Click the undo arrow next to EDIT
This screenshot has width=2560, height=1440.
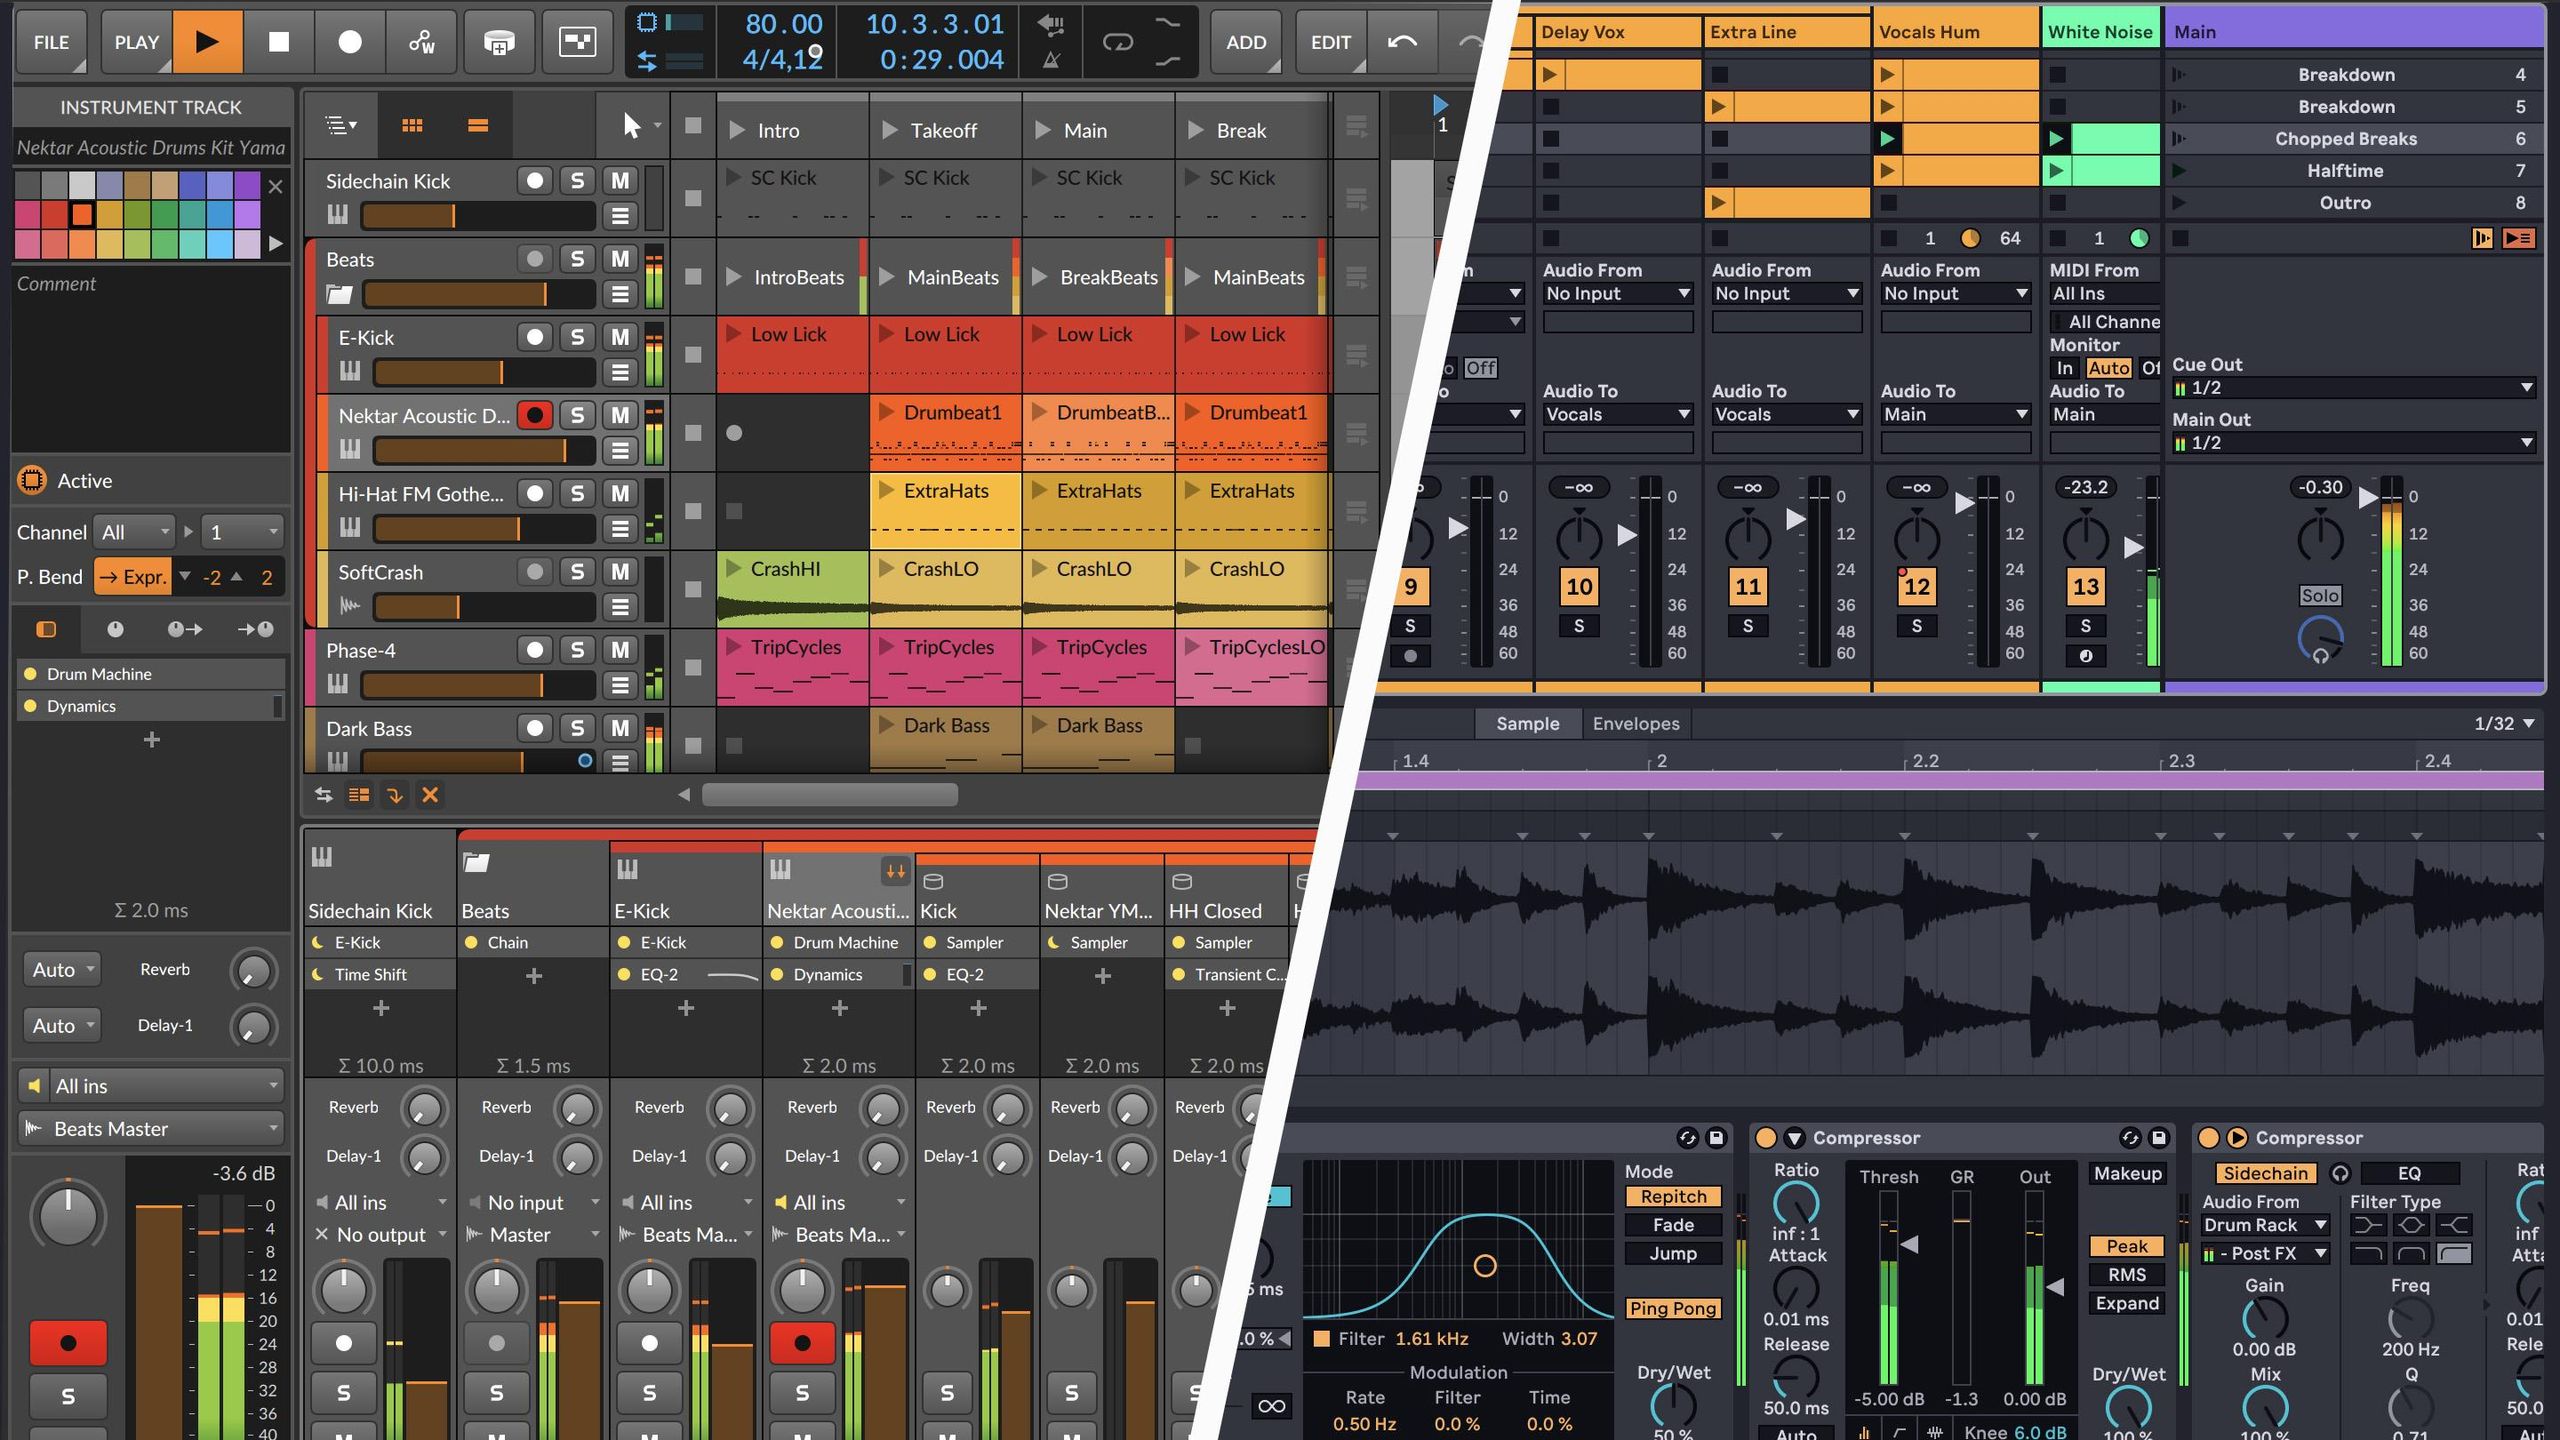pos(1402,42)
